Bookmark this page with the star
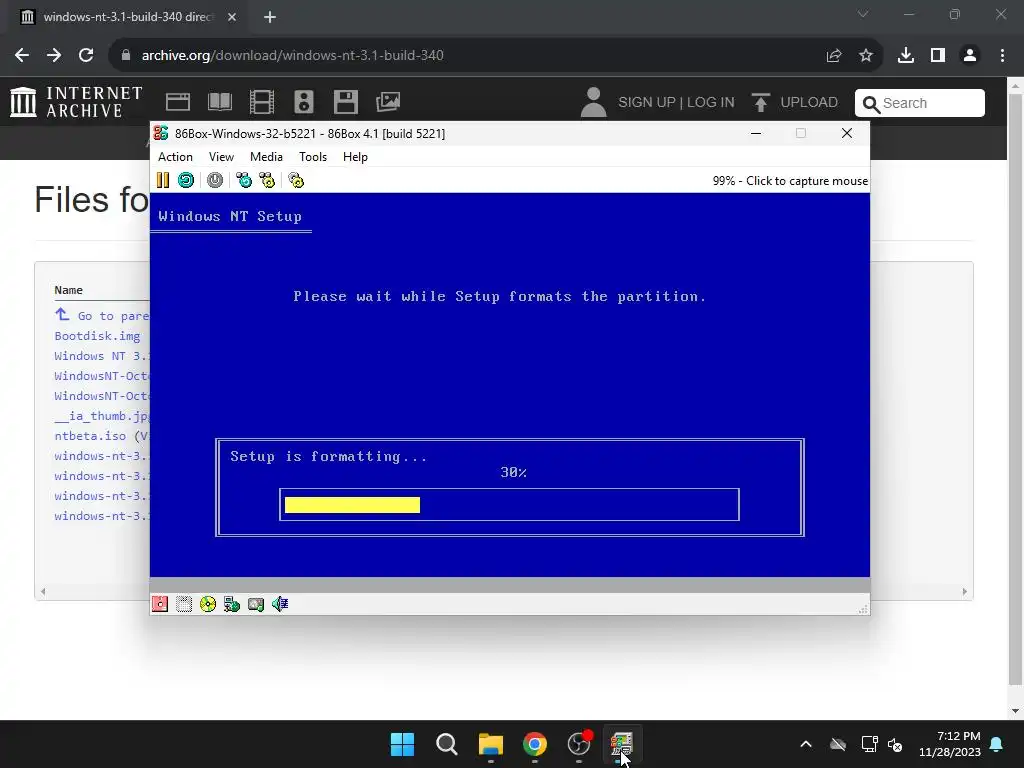Image resolution: width=1024 pixels, height=768 pixels. click(x=866, y=56)
